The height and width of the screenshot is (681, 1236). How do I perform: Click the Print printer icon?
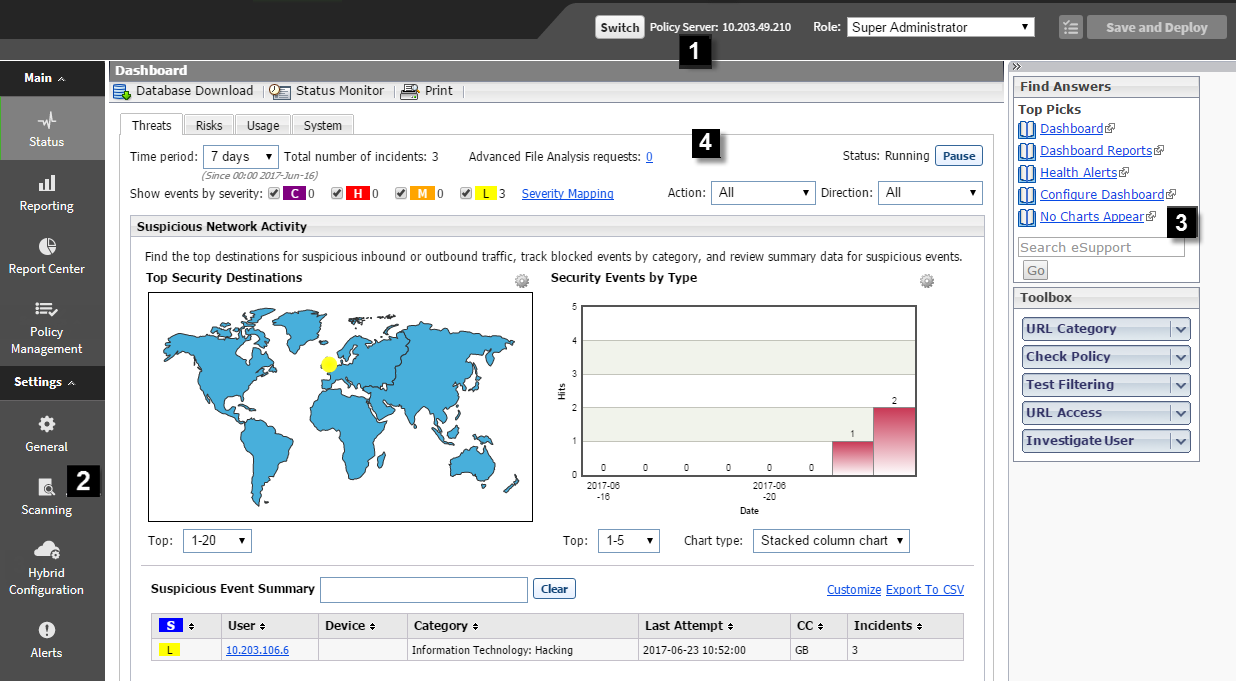(409, 91)
